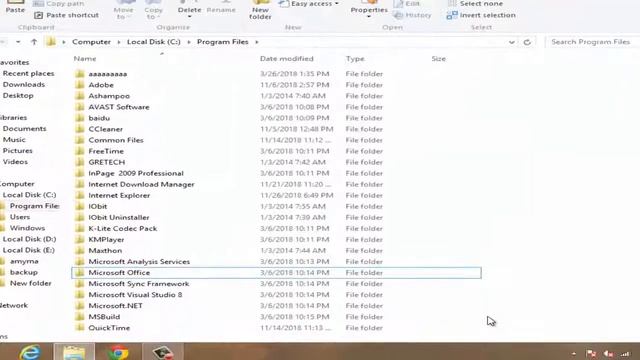640x360 pixels.
Task: Show hidden tray icons arrow
Action: click(574, 354)
